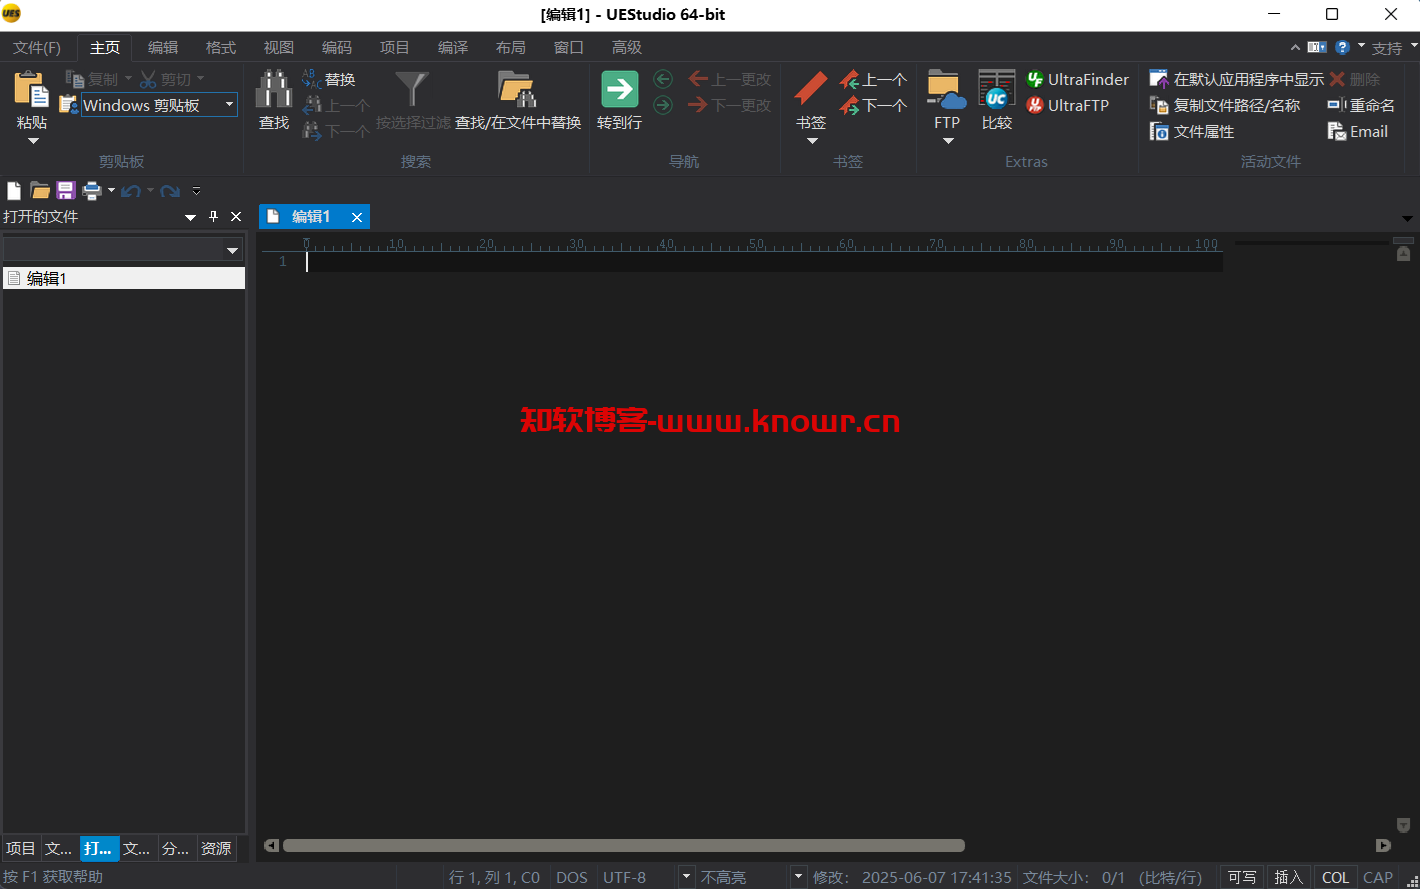The height and width of the screenshot is (889, 1420).
Task: Switch to the 视图 (View) ribbon tab
Action: [x=278, y=47]
